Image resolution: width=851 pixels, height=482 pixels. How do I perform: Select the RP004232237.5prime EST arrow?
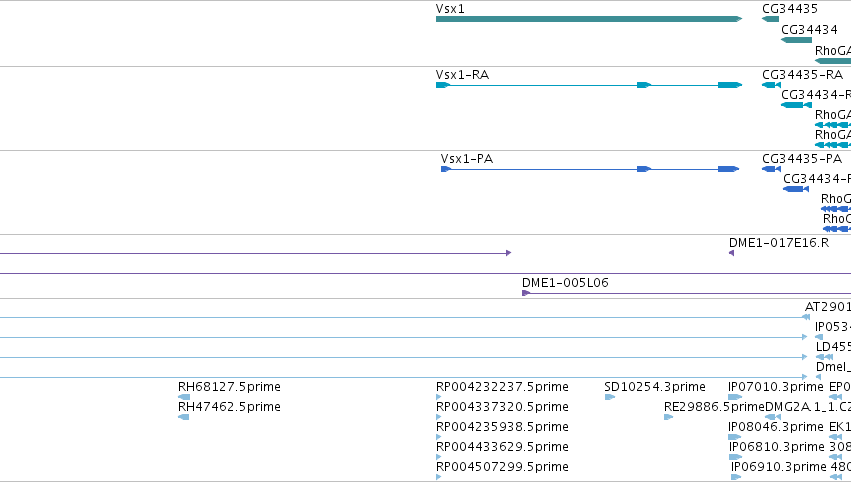pyautogui.click(x=439, y=397)
